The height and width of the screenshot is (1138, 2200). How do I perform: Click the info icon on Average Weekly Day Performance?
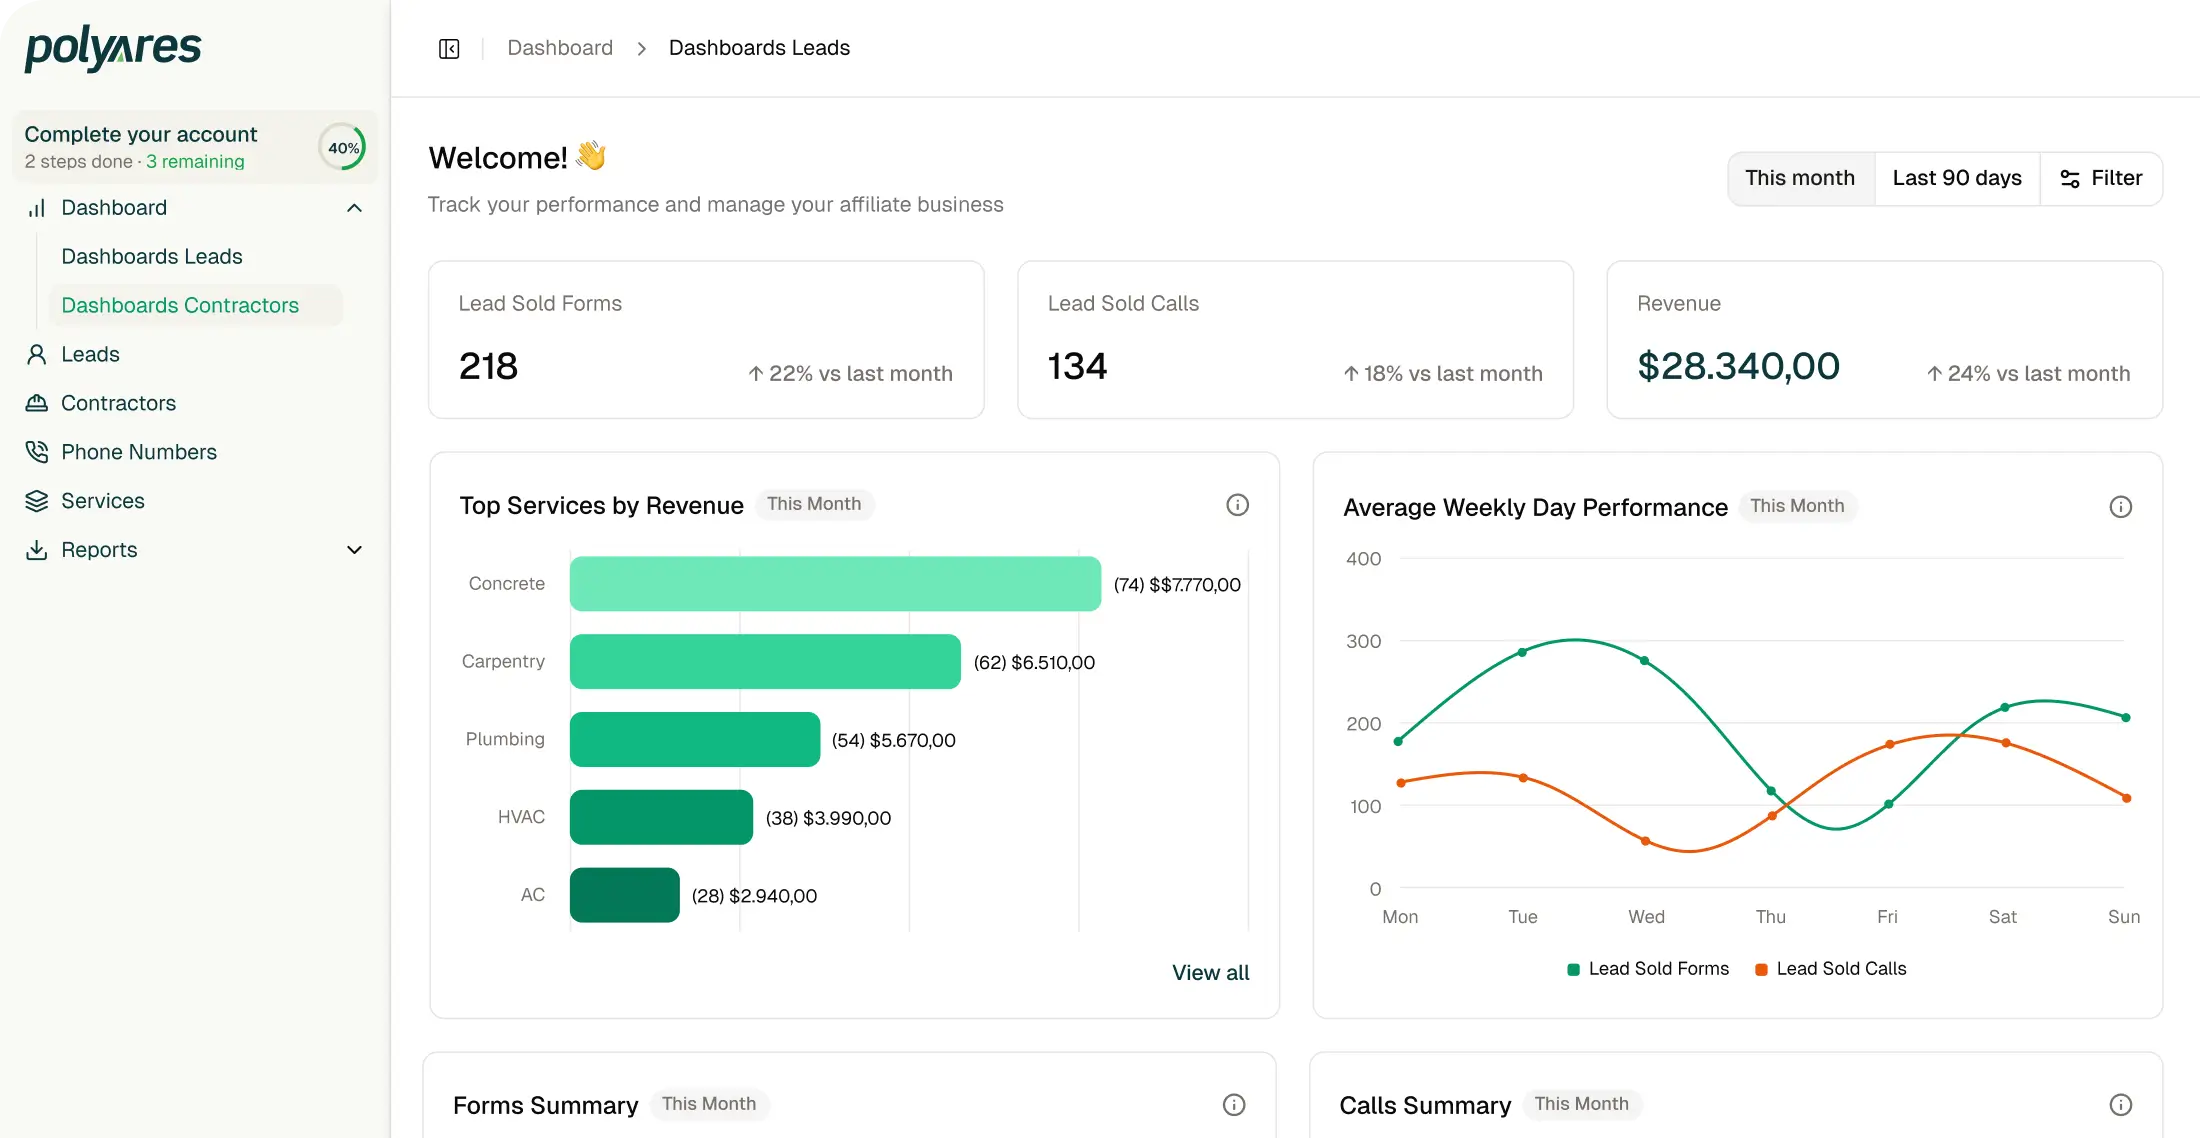click(2120, 507)
